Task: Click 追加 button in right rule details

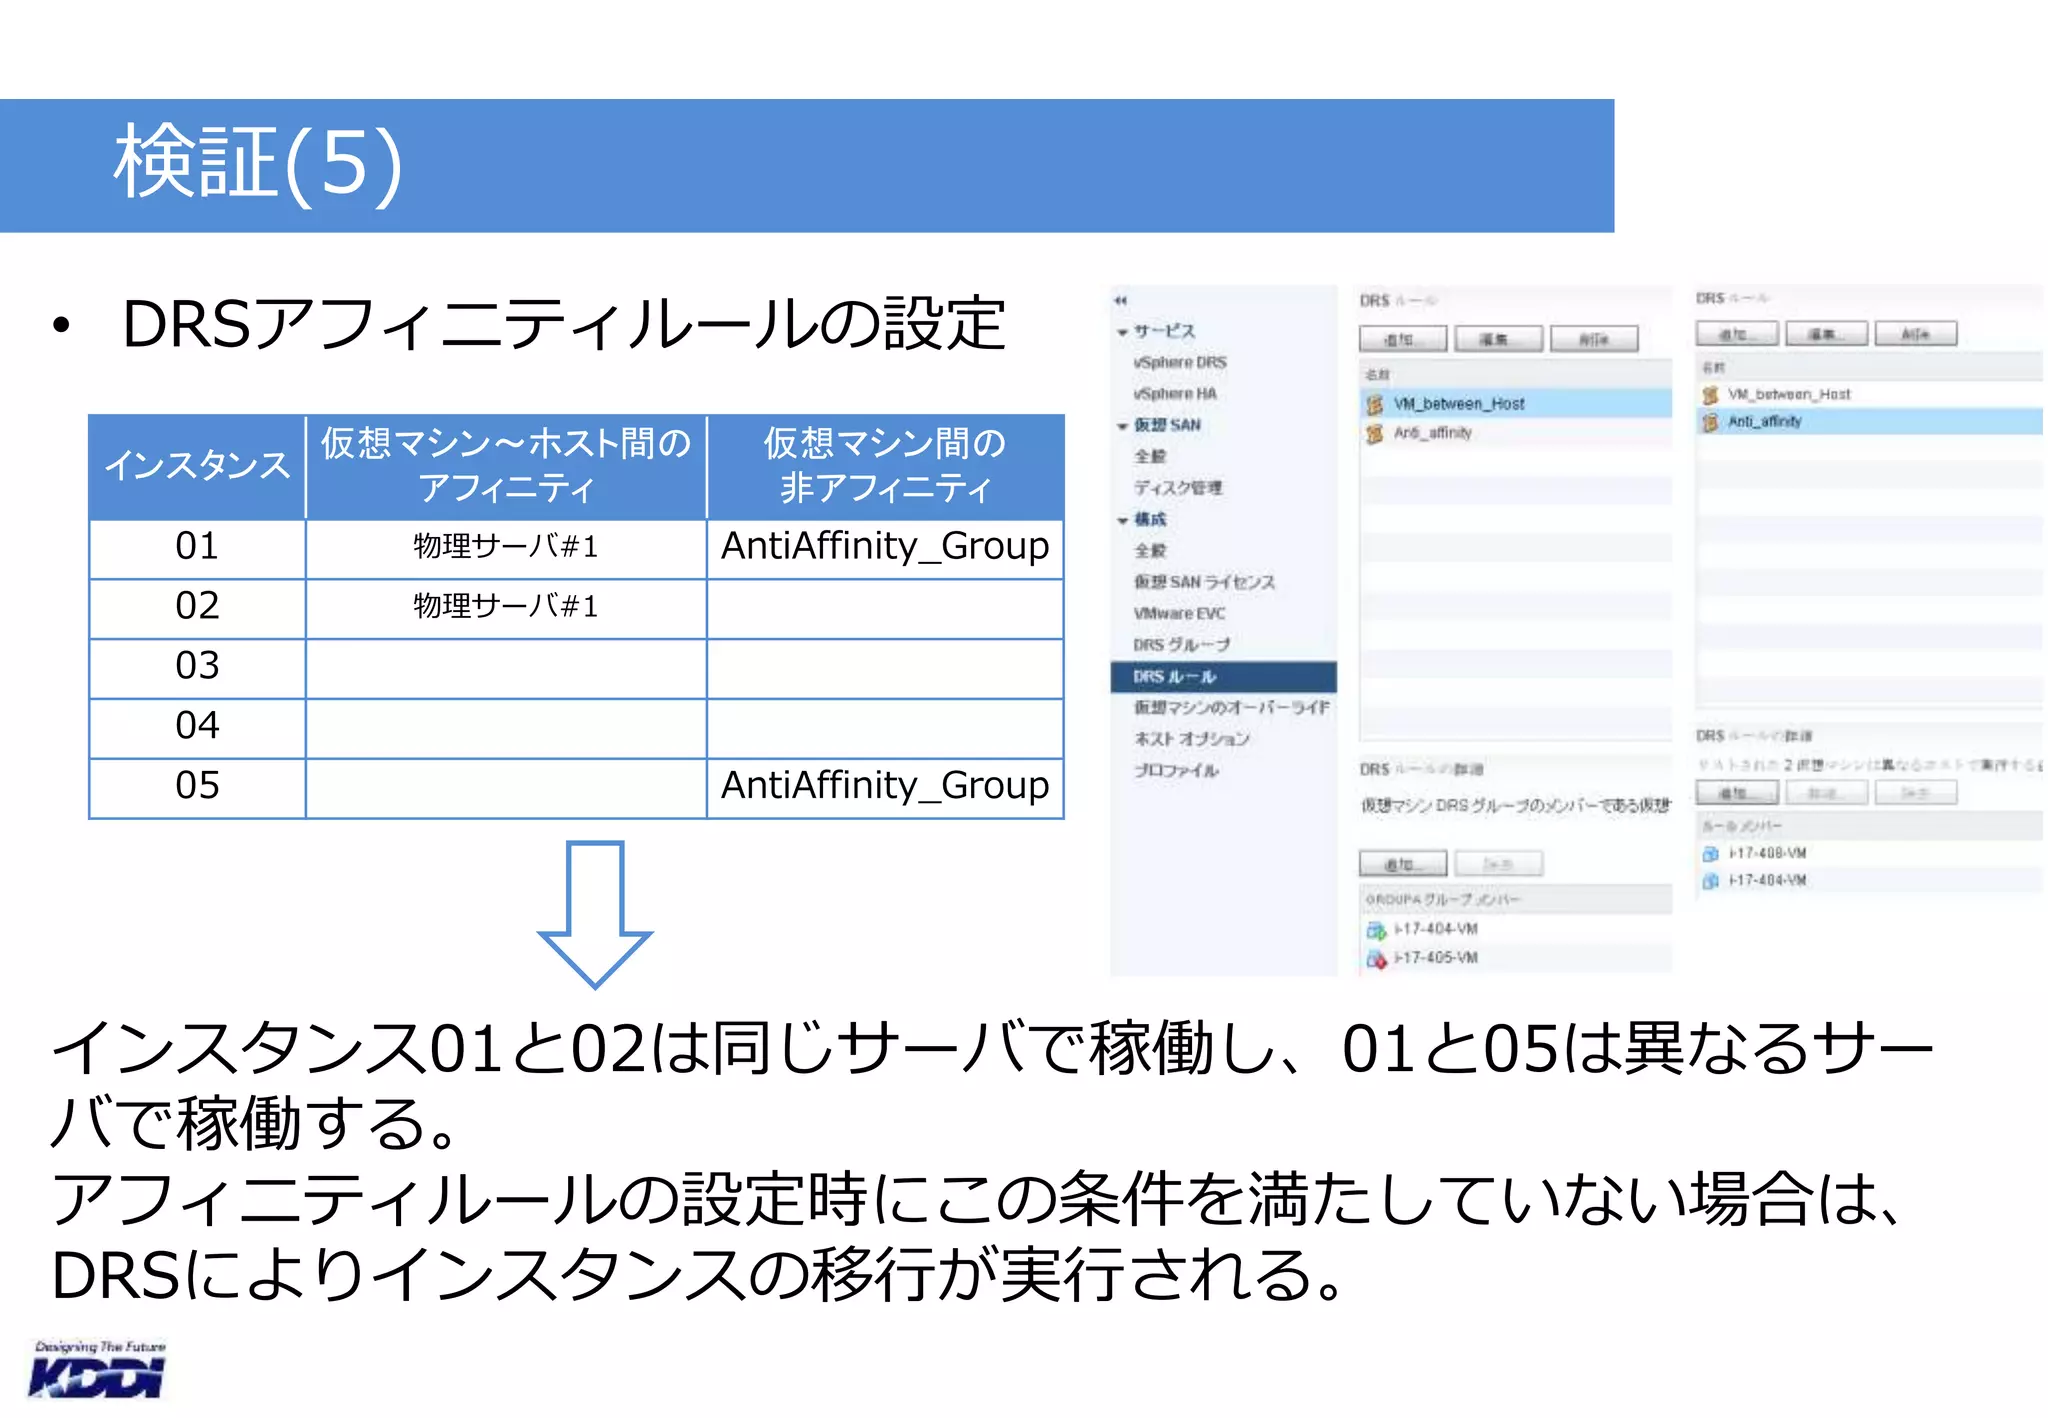Action: (1737, 793)
